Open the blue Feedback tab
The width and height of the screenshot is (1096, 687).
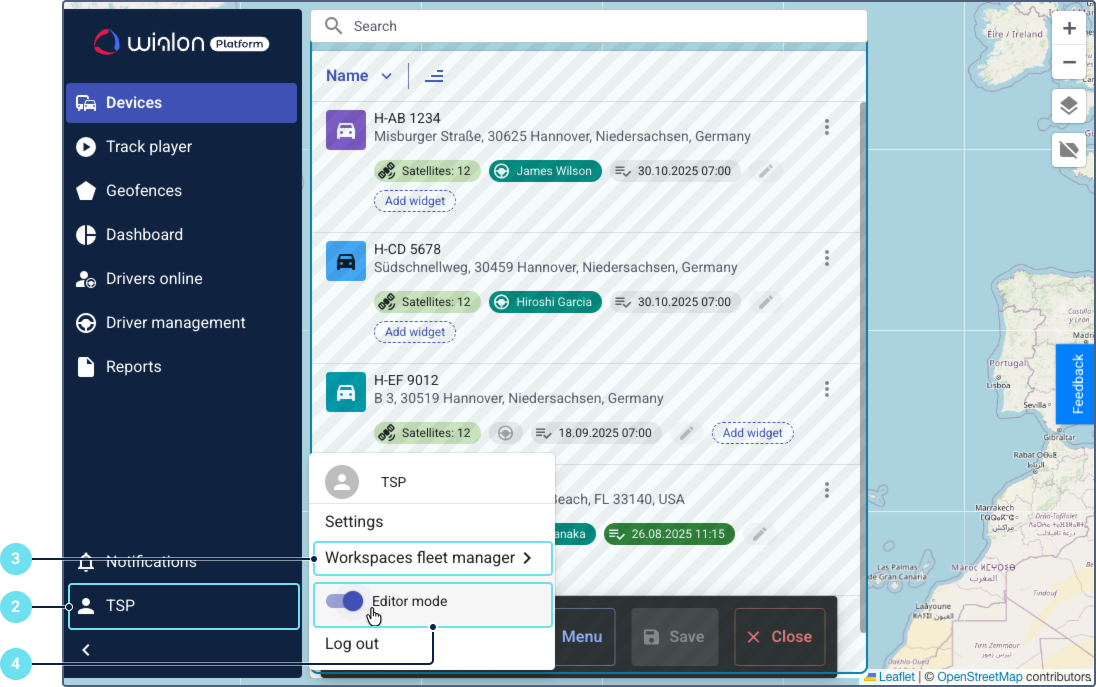pos(1077,384)
